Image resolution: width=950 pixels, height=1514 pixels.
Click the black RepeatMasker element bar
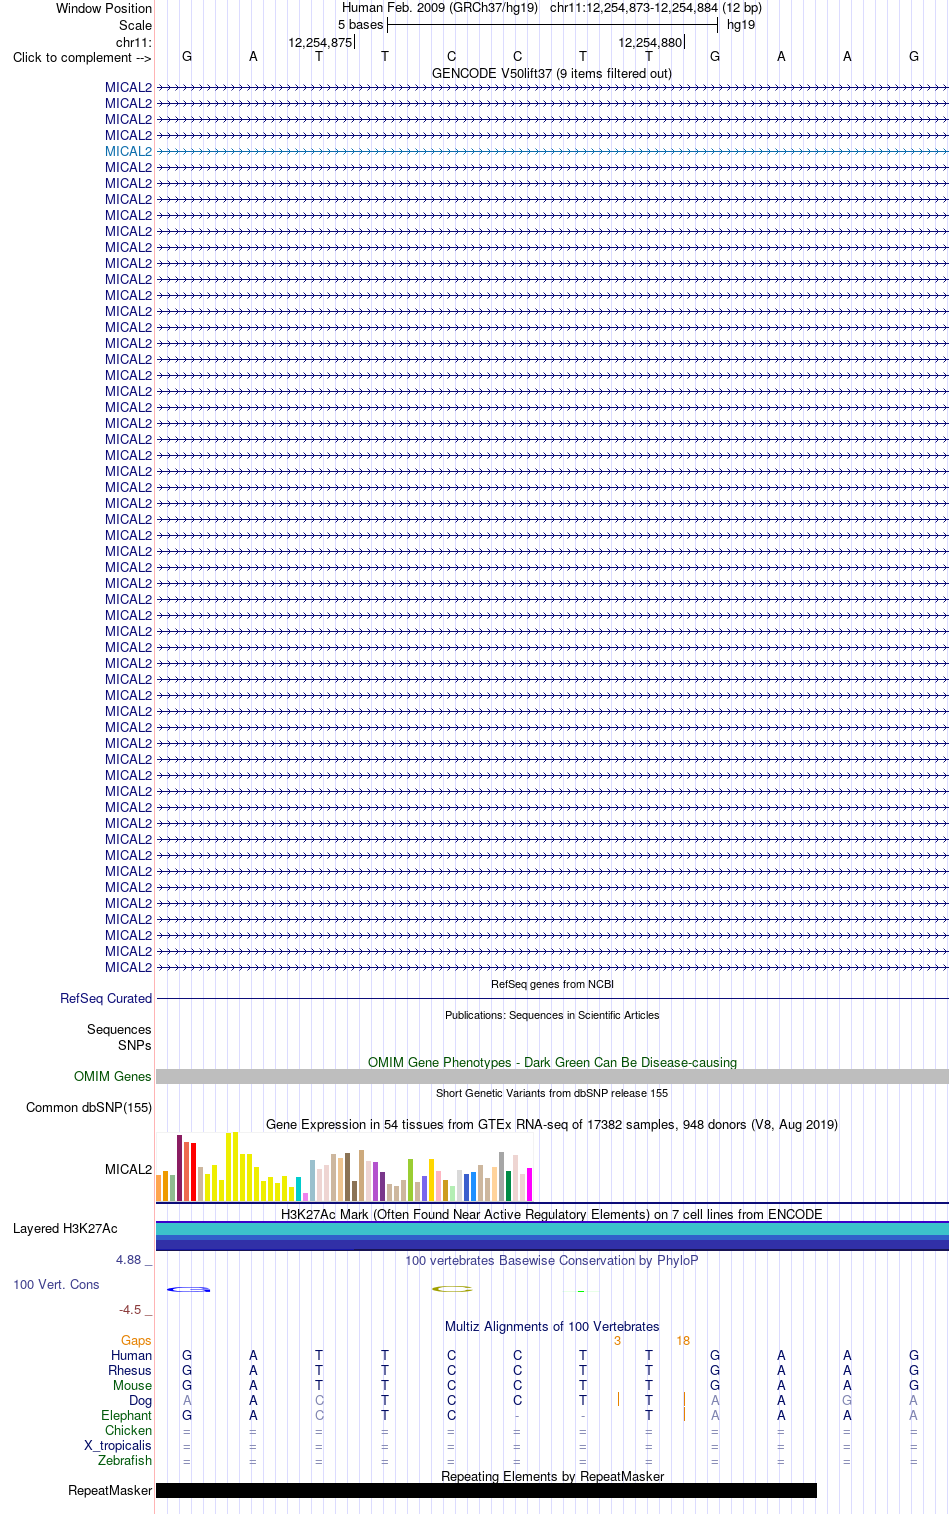coord(486,1490)
